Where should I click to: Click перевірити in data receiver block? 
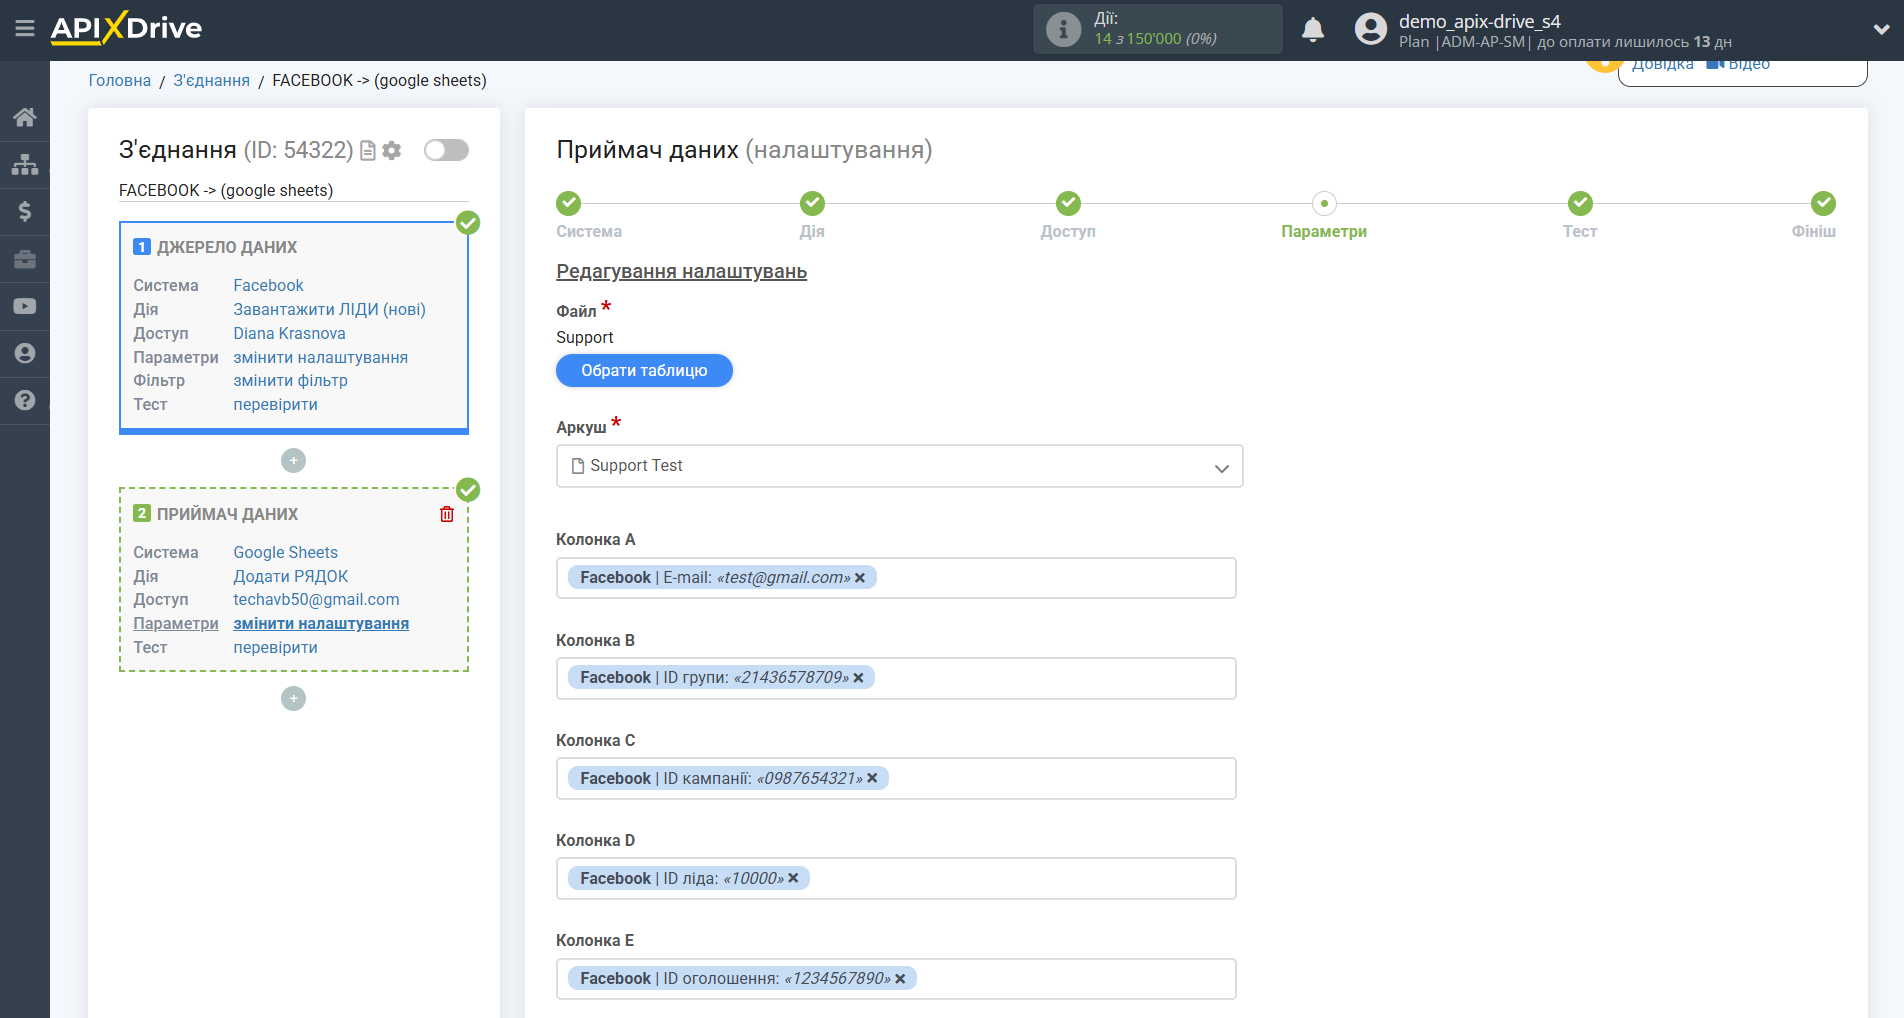(275, 648)
